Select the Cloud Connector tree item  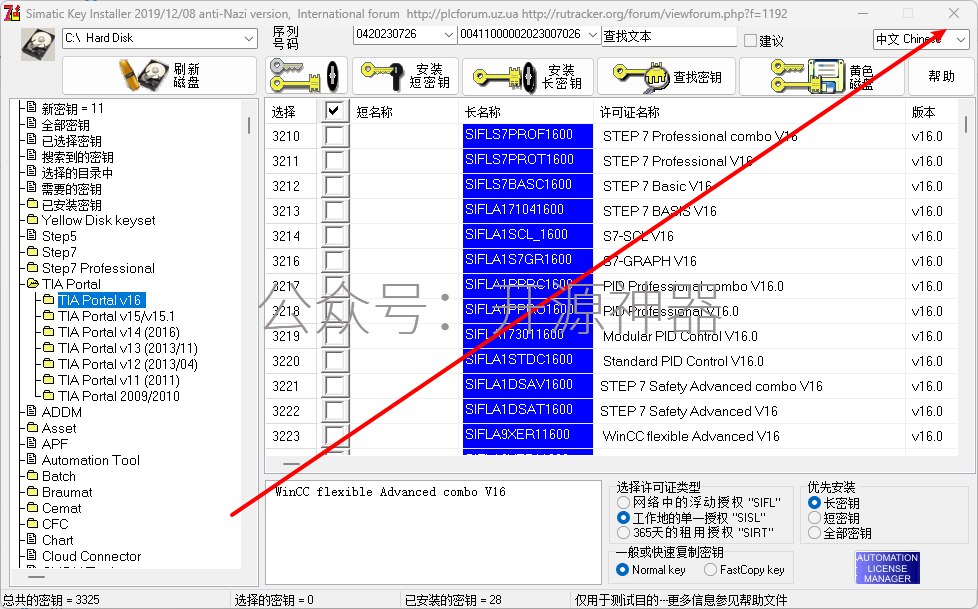coord(91,556)
